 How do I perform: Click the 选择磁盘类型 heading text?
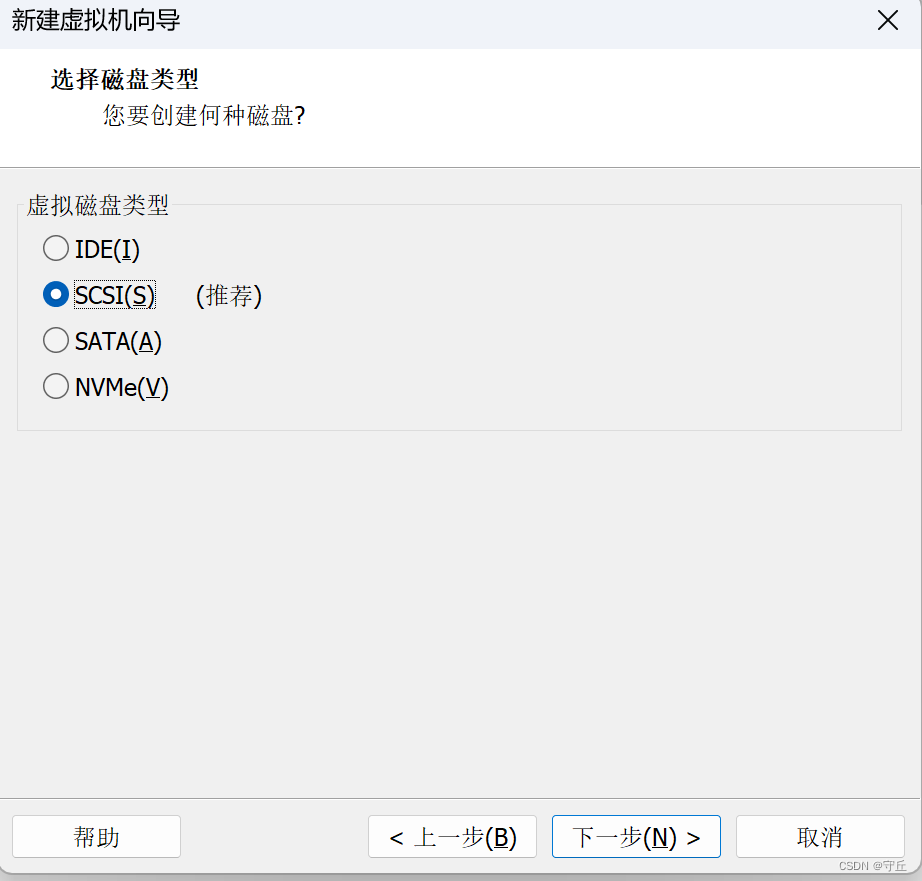pyautogui.click(x=123, y=80)
